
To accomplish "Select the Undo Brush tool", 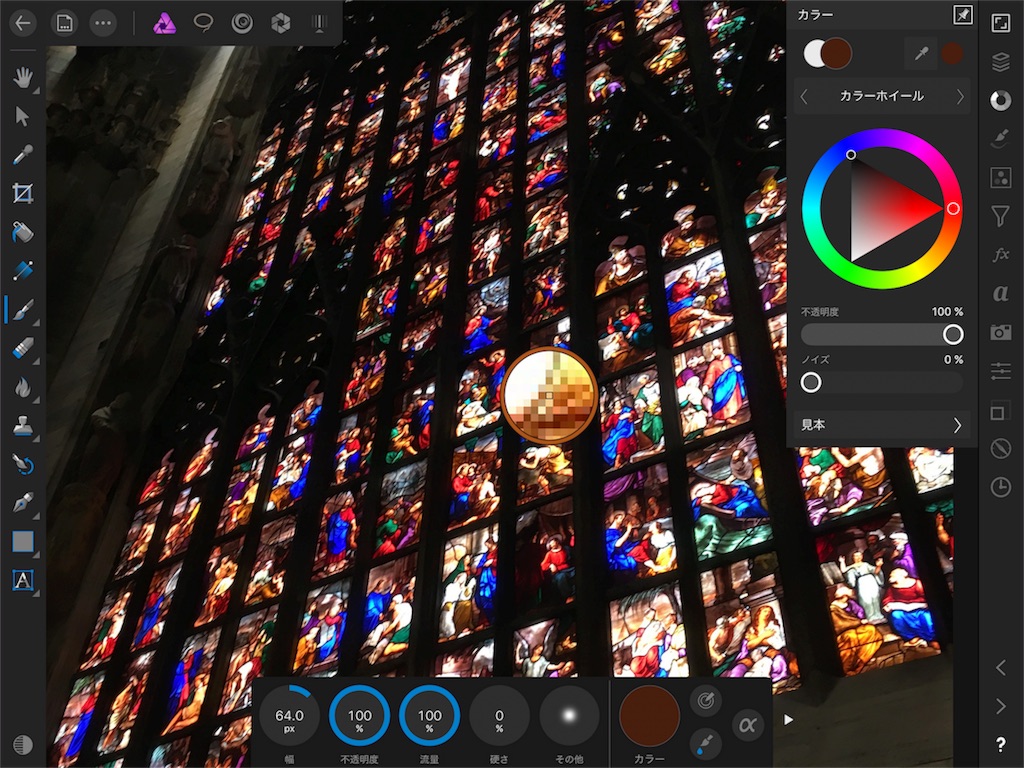I will pyautogui.click(x=23, y=464).
